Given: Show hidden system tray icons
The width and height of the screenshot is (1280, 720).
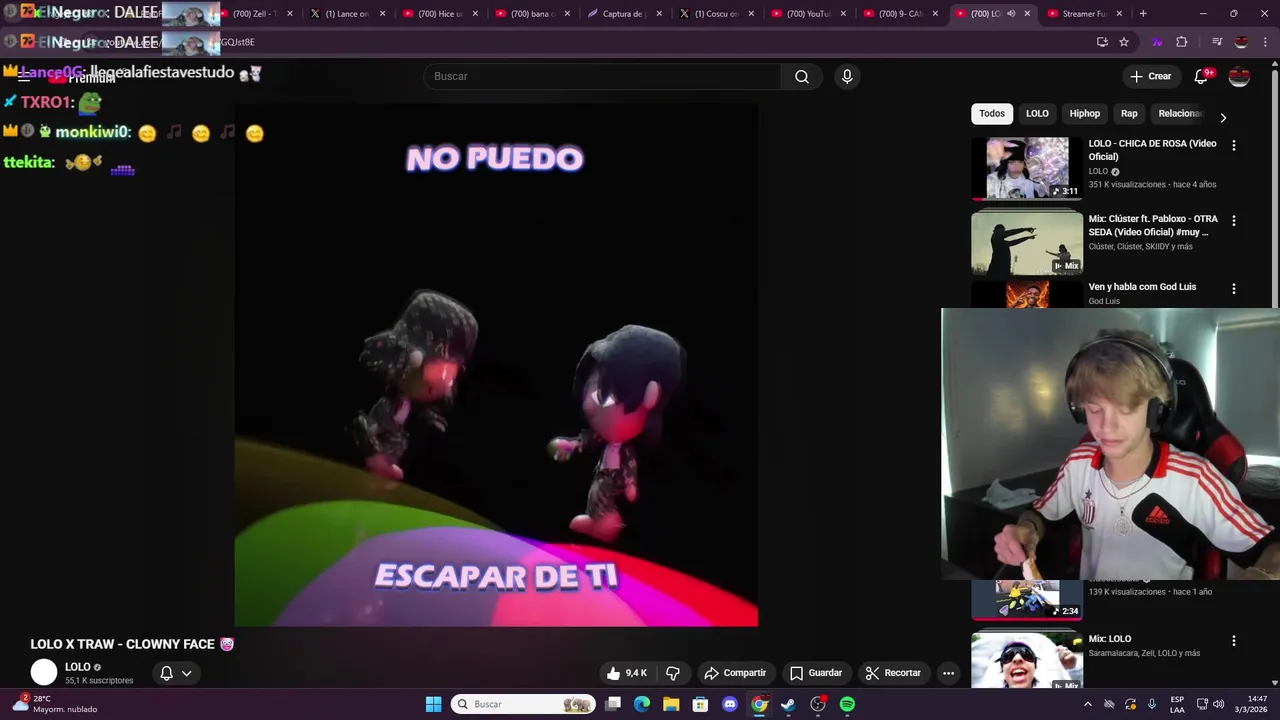Looking at the screenshot, I should (1087, 704).
